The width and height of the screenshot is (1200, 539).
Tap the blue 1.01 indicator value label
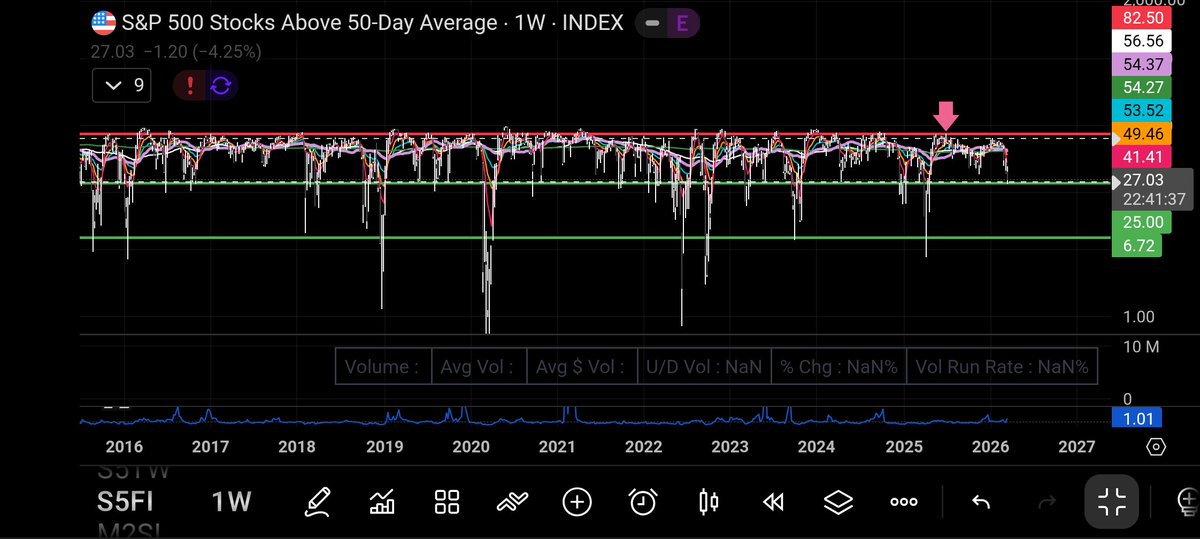1137,417
